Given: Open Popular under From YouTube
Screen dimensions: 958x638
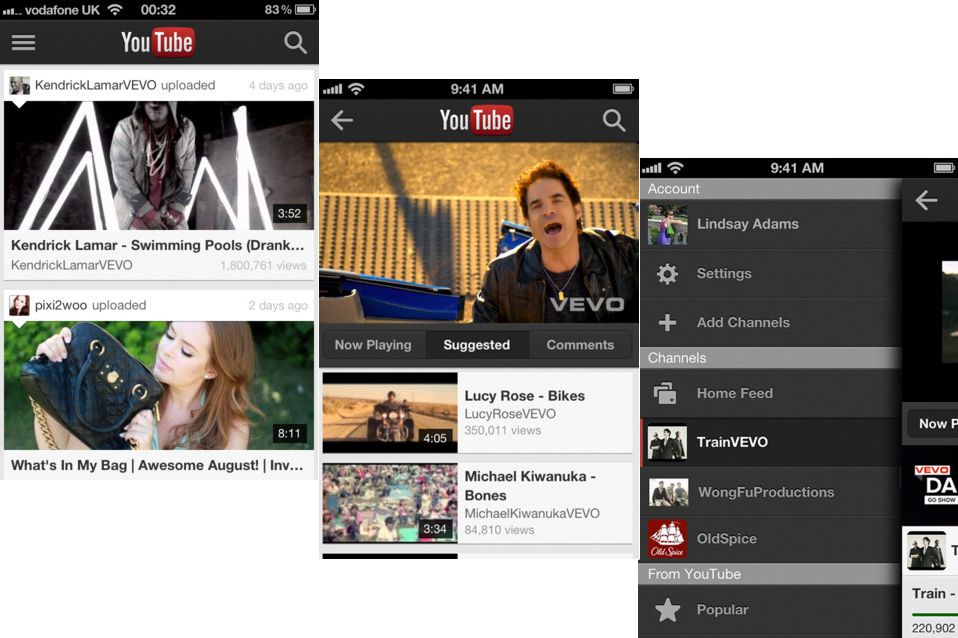Looking at the screenshot, I should pos(770,609).
